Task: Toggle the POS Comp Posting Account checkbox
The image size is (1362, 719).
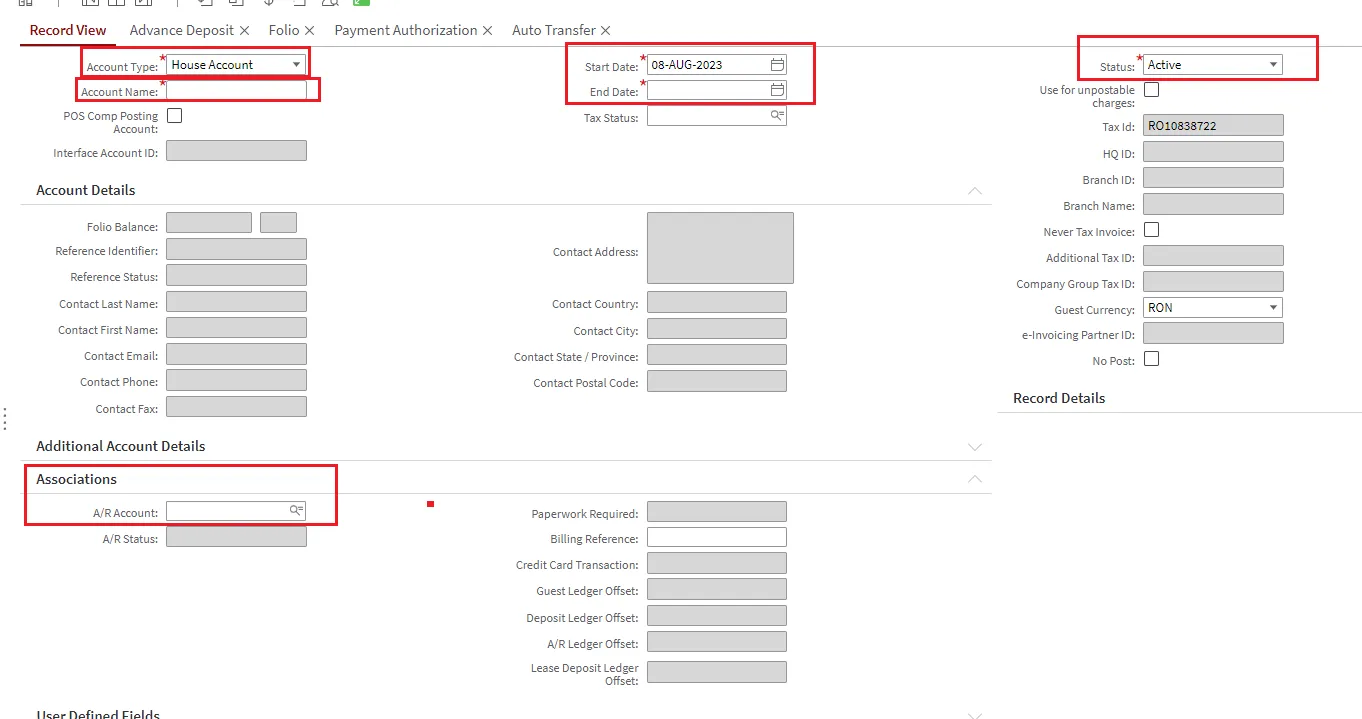Action: (x=174, y=116)
